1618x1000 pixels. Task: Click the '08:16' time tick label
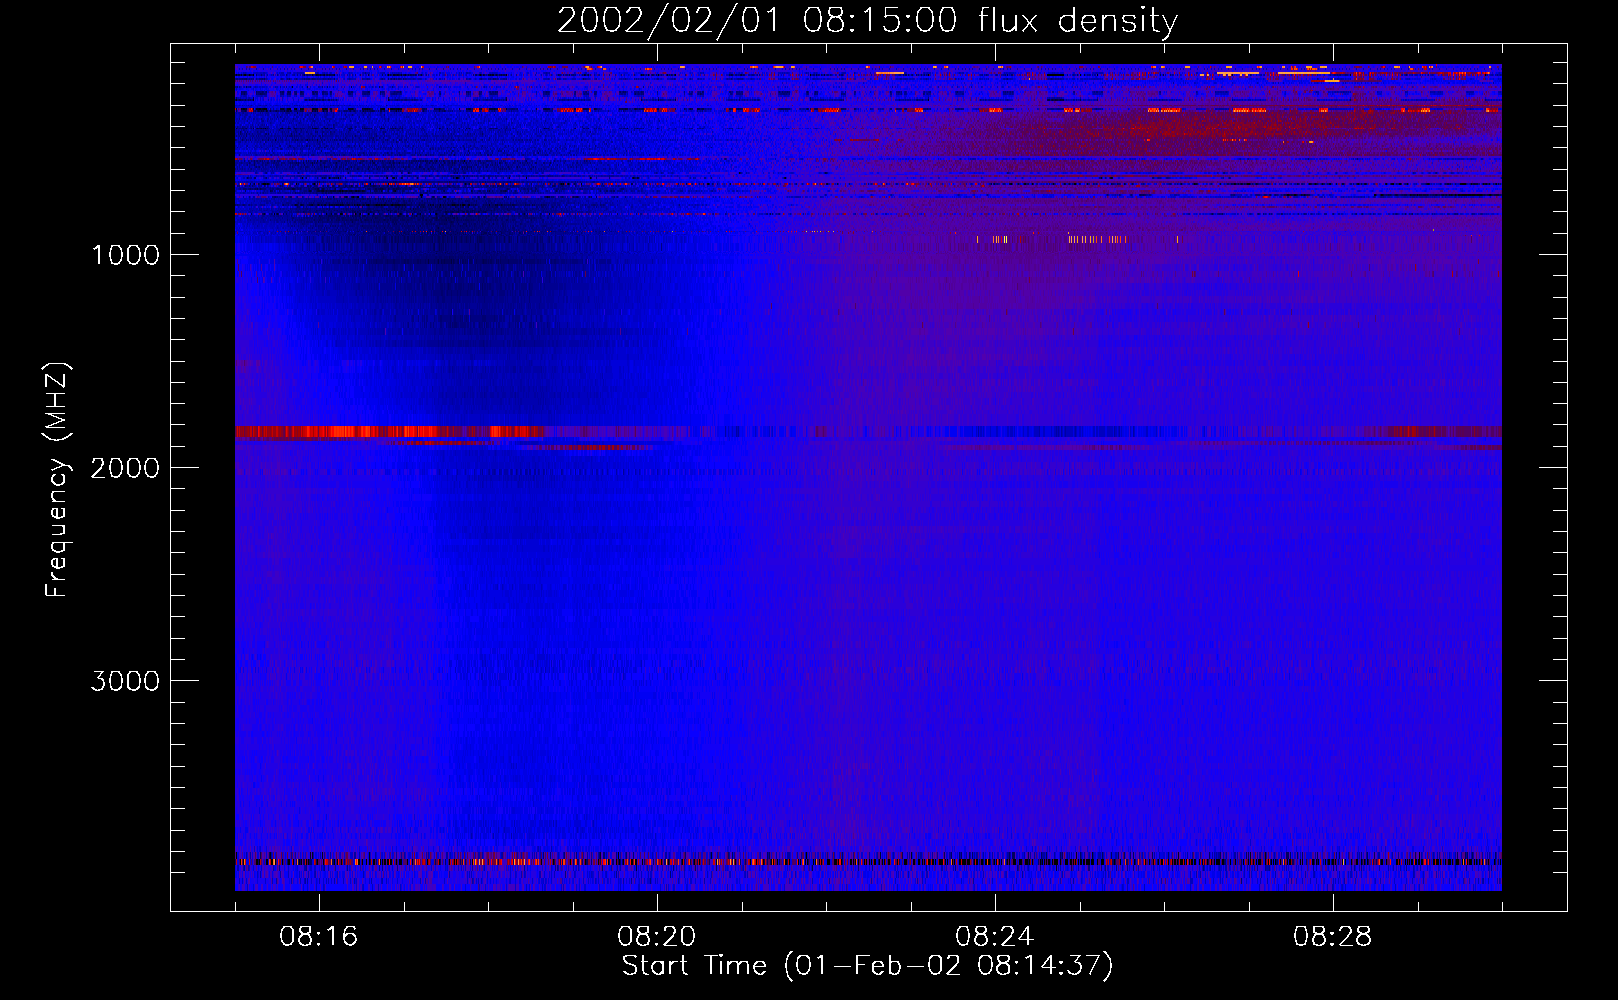click(319, 937)
